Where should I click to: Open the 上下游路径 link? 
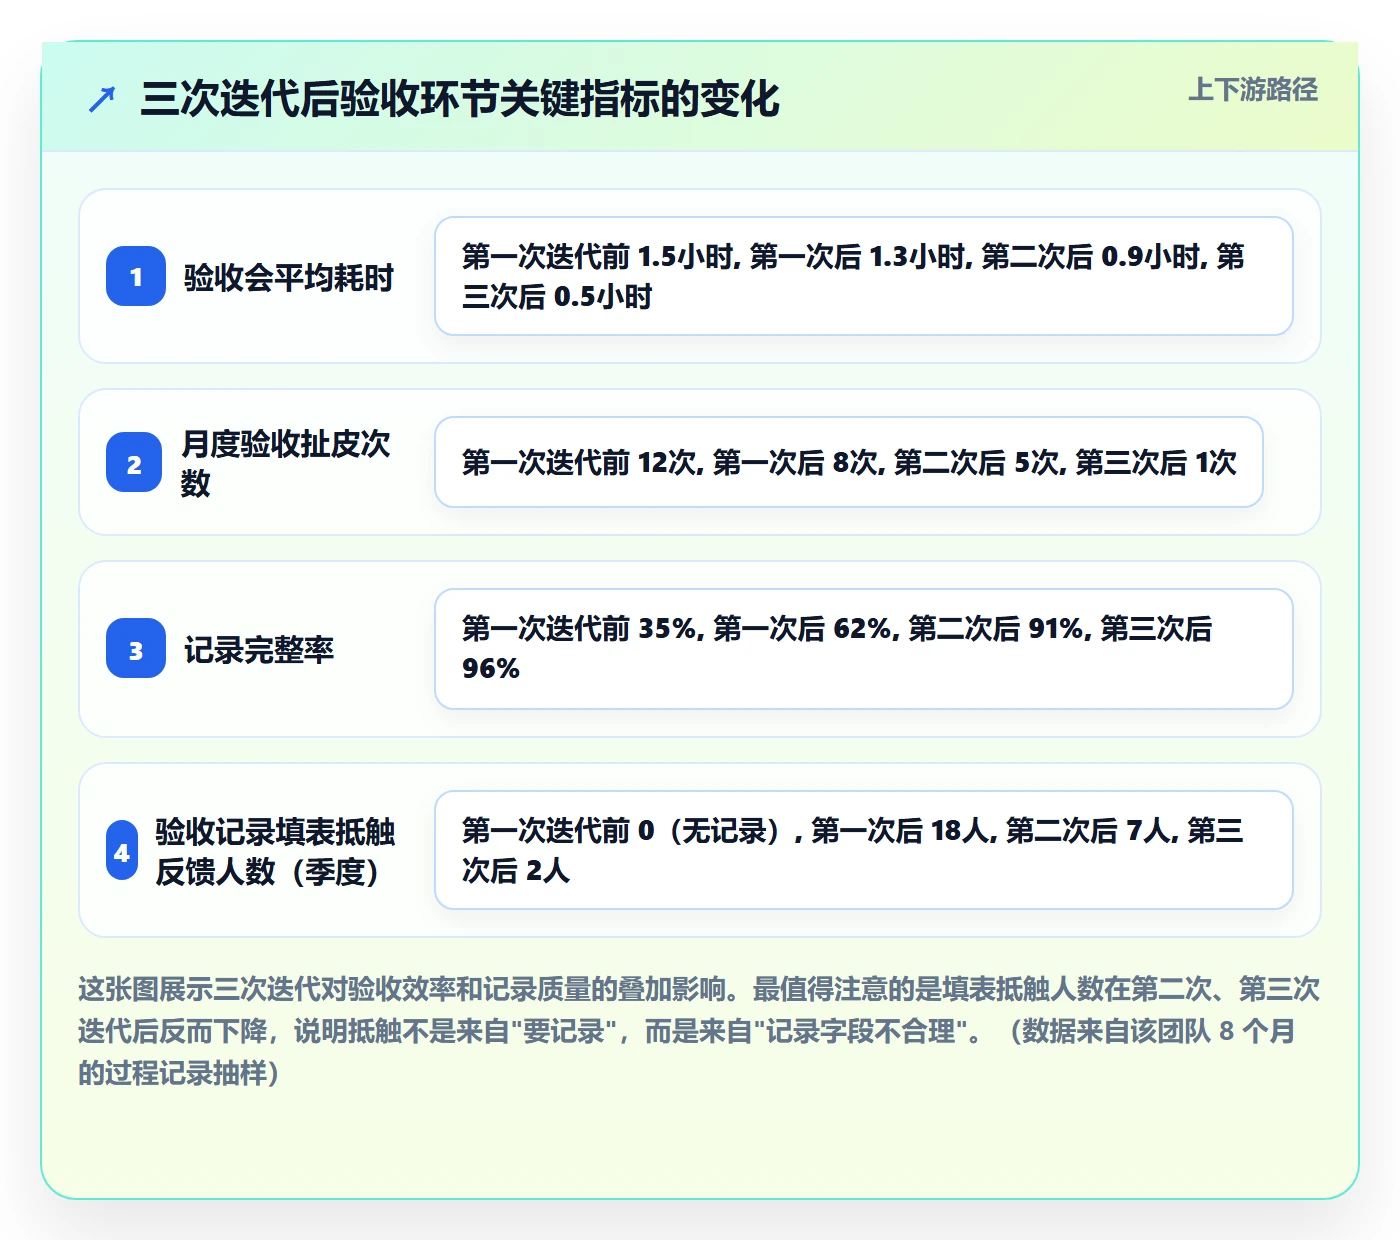pyautogui.click(x=1253, y=90)
